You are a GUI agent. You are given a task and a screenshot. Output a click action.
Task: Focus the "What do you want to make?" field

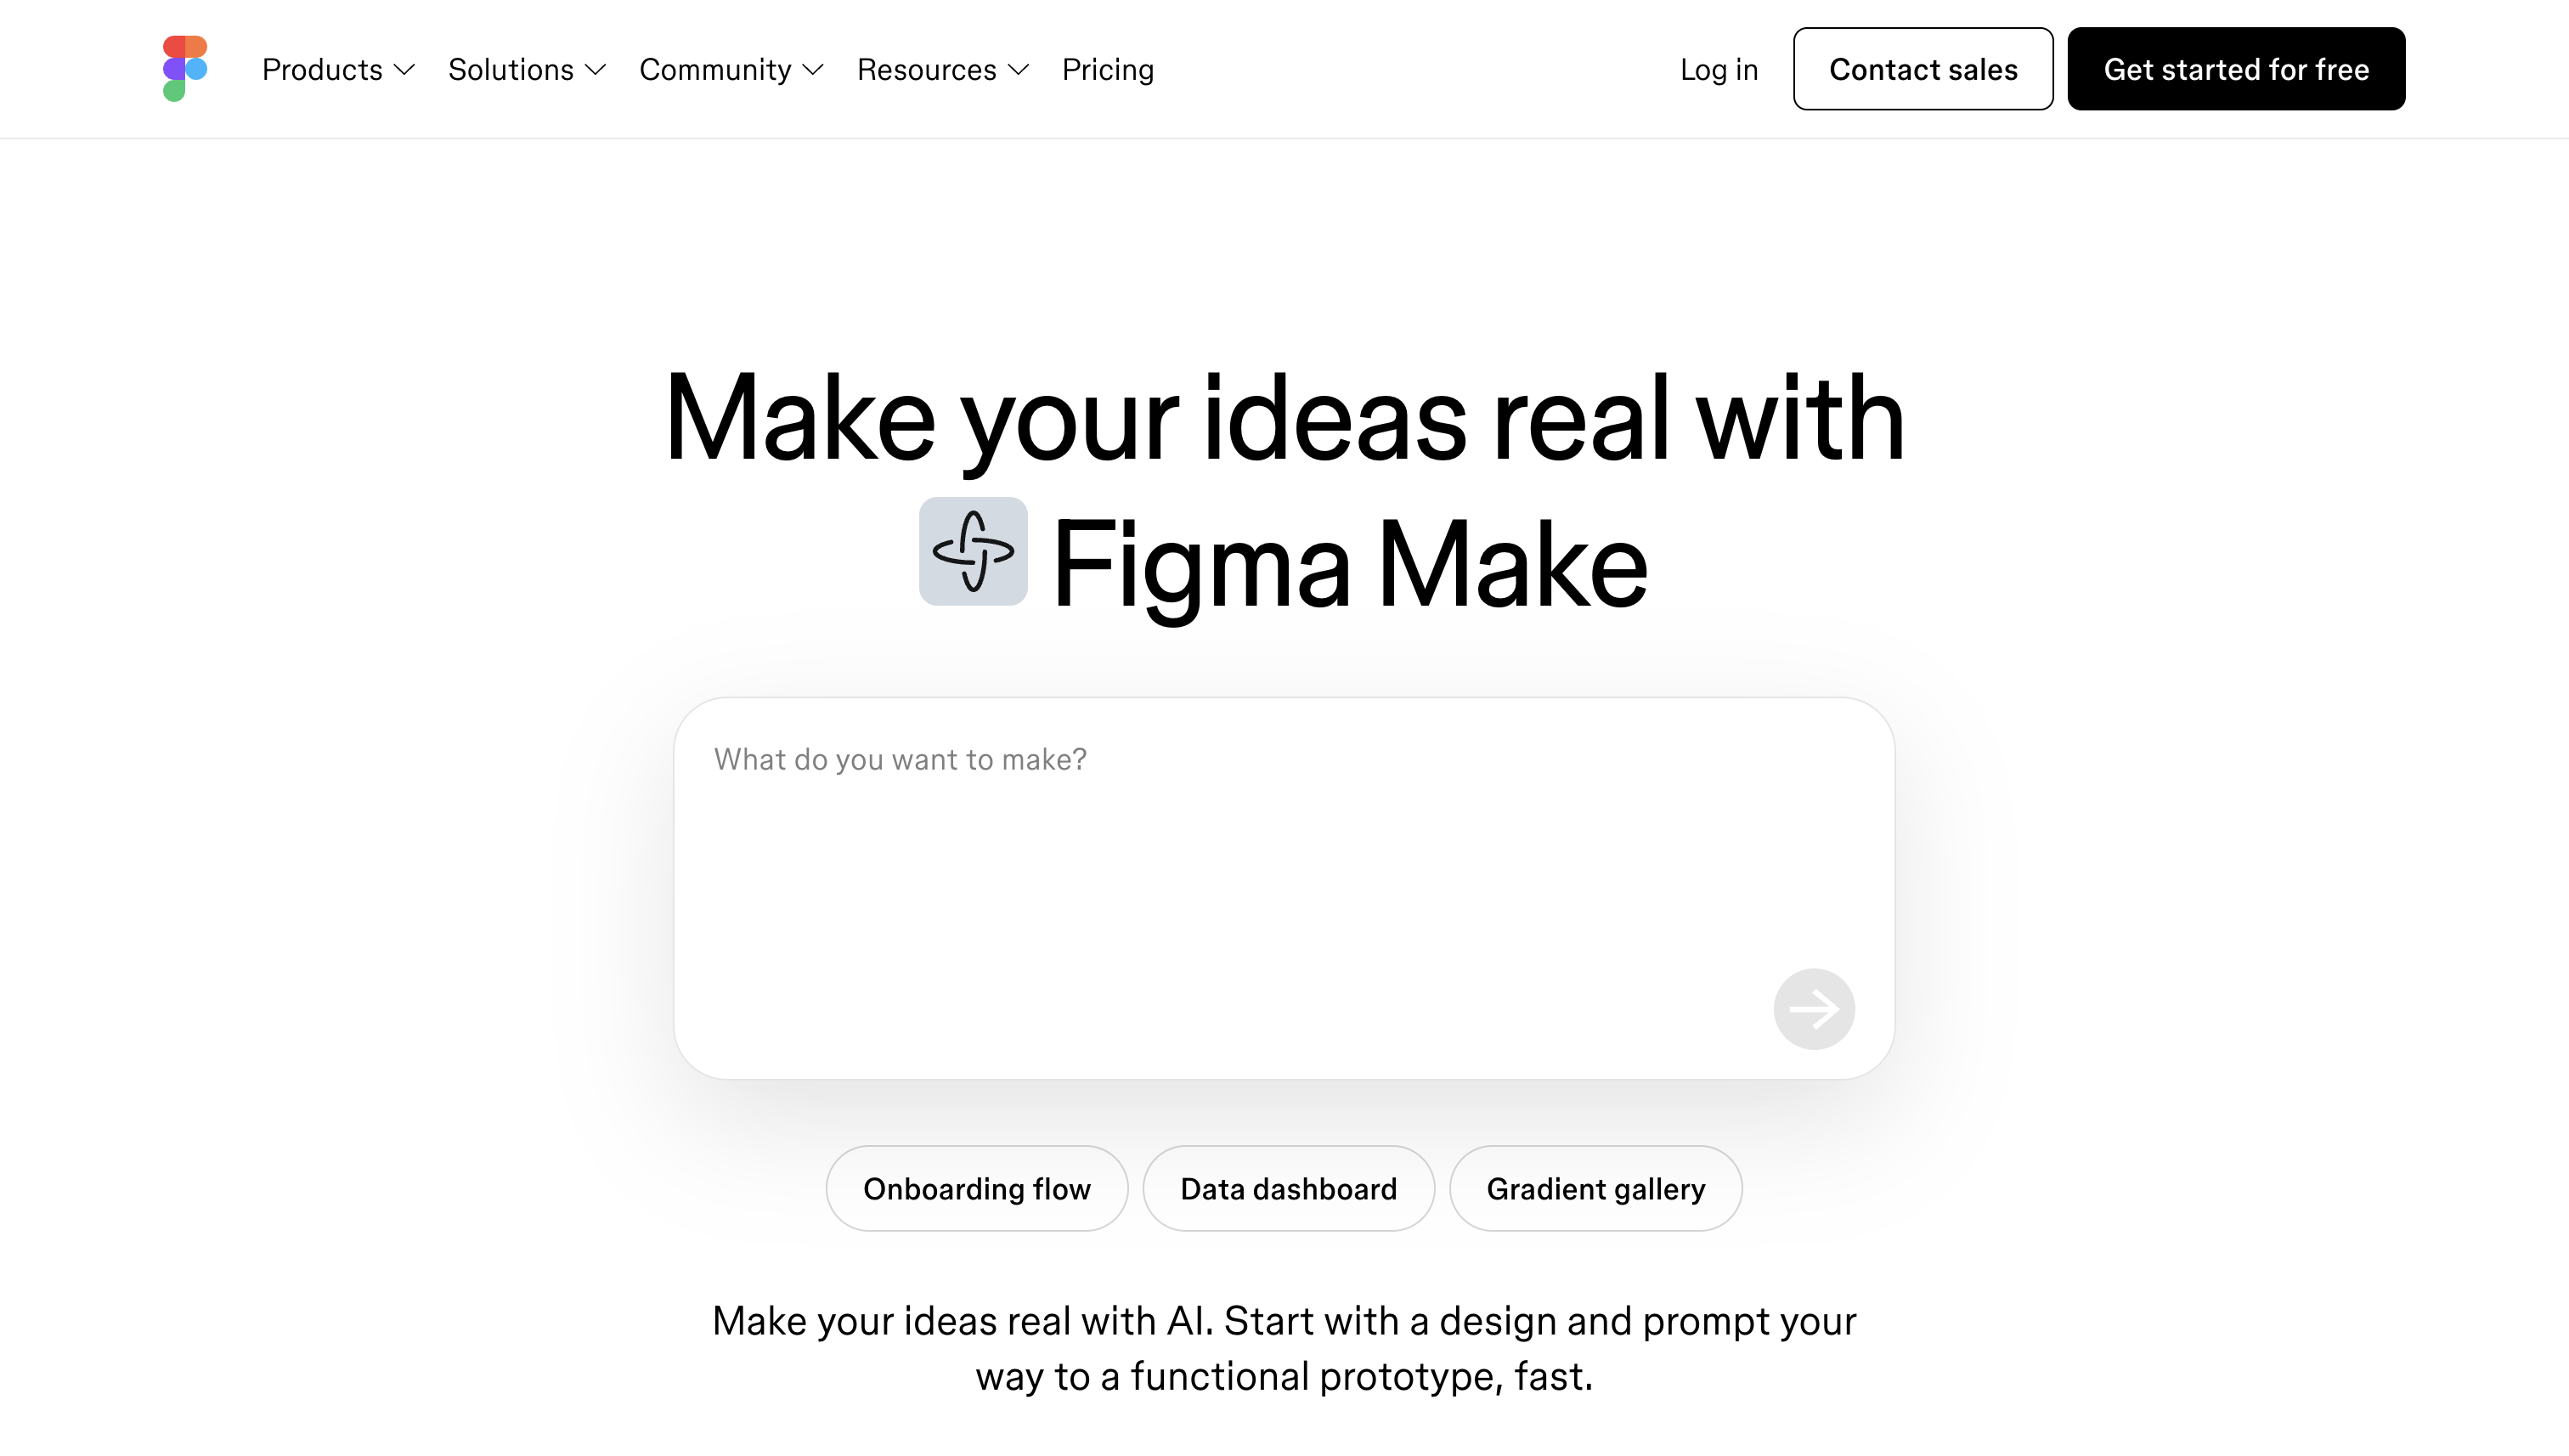pos(1240,850)
